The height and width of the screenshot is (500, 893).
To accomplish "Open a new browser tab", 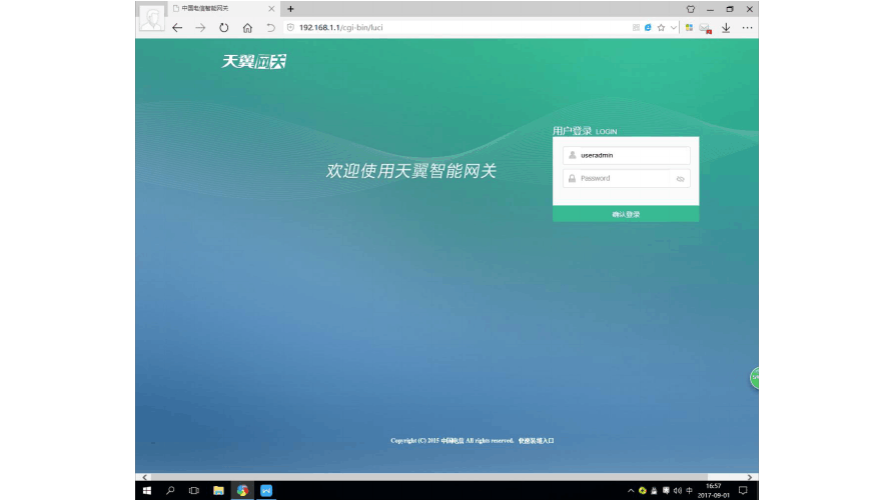I will 290,9.
